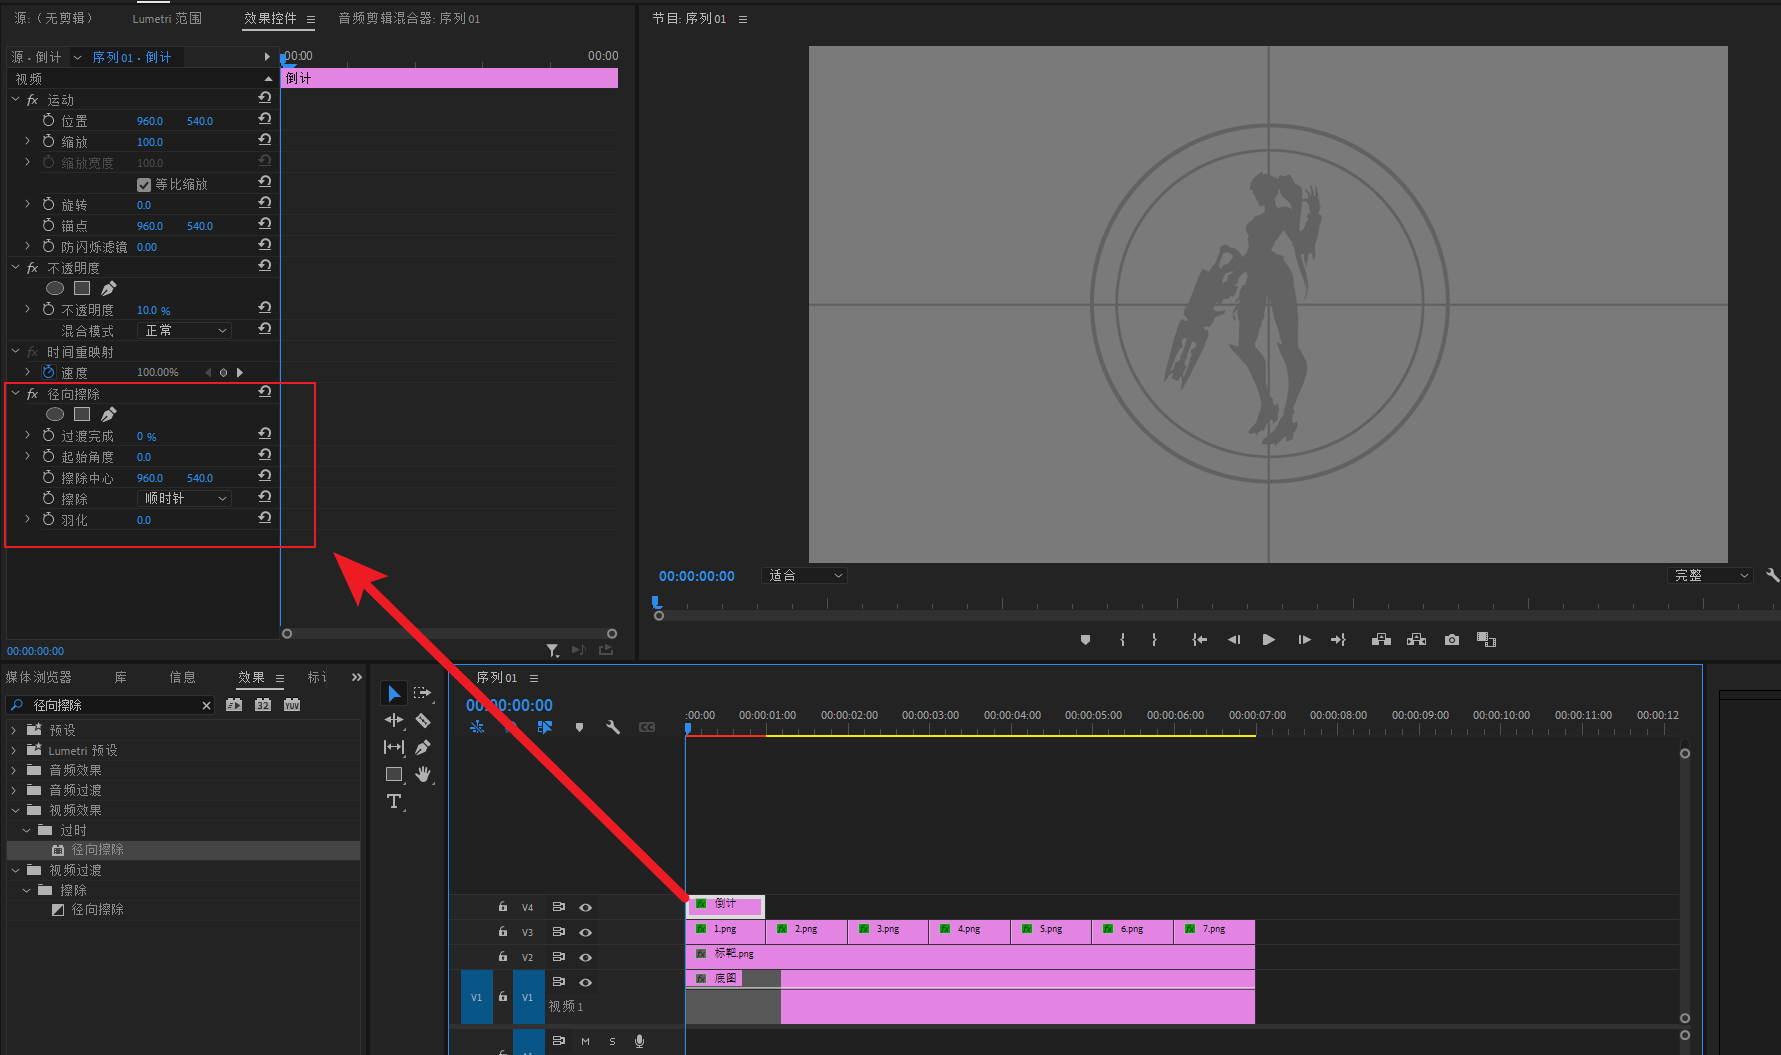Open the 混合模式 blend mode dropdown
The width and height of the screenshot is (1781, 1055).
tap(186, 331)
